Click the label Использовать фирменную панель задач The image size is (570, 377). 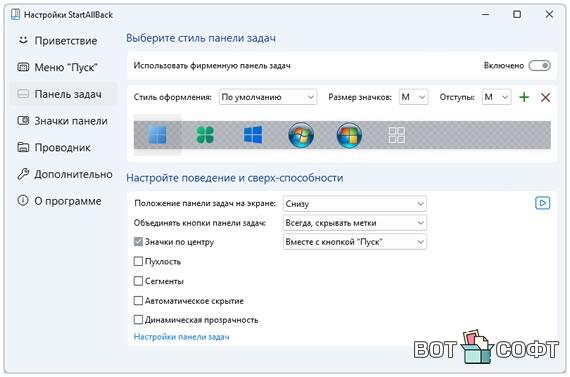coord(212,66)
